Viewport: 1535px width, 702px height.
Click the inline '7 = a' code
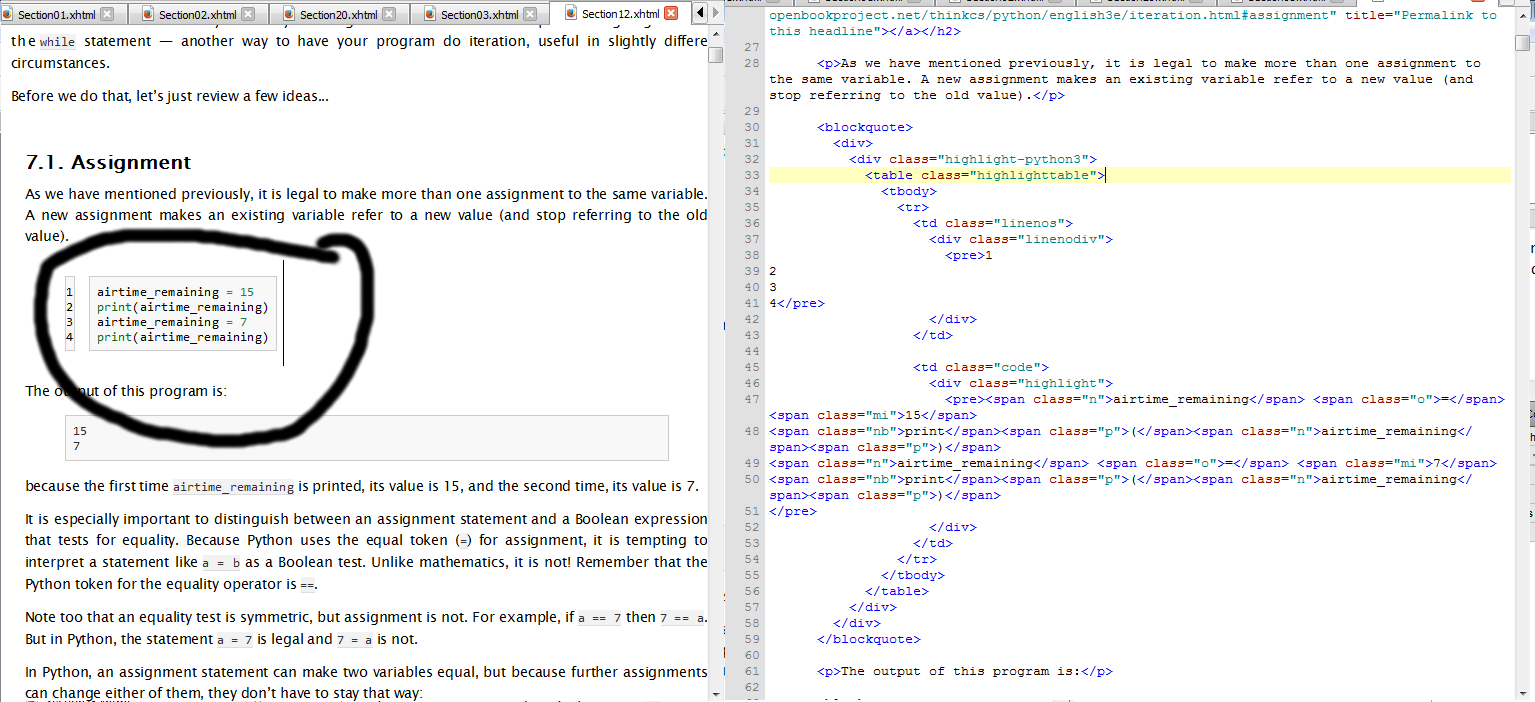coord(357,640)
